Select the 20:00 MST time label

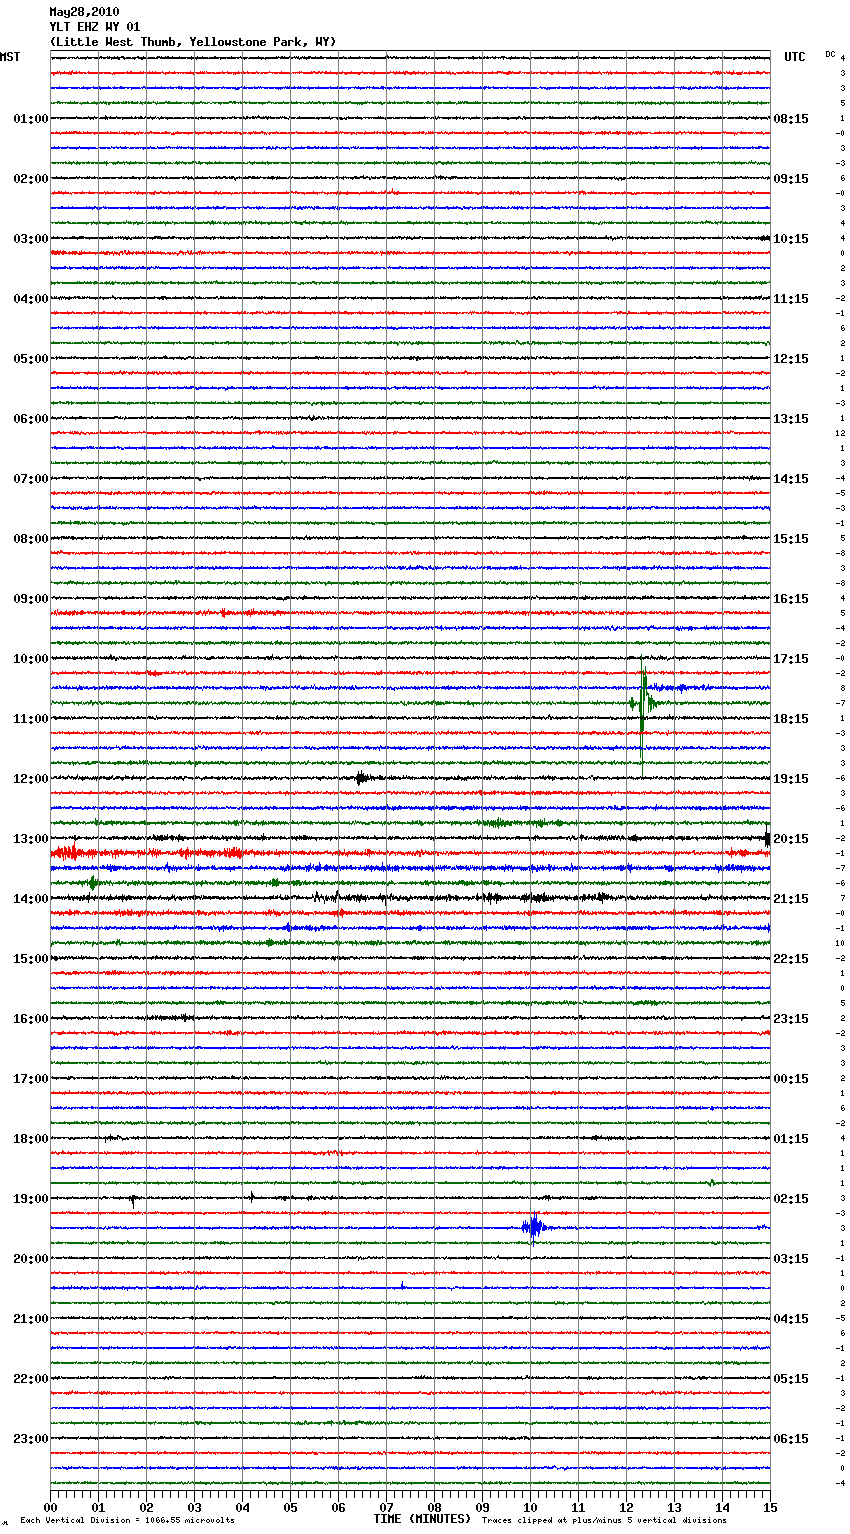click(30, 1259)
